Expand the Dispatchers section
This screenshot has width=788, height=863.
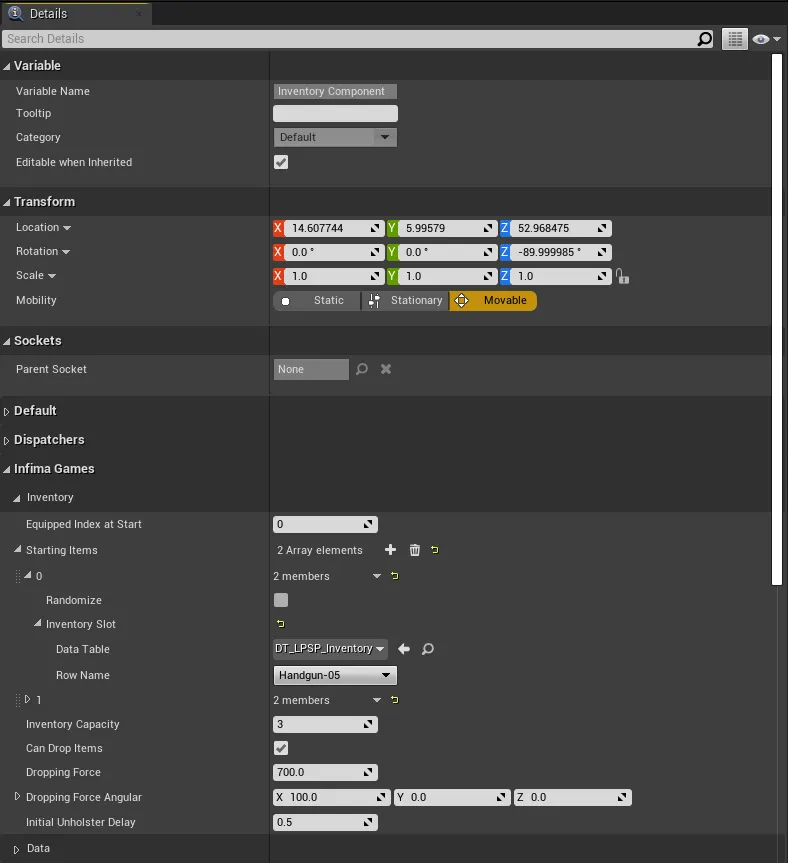(x=49, y=440)
